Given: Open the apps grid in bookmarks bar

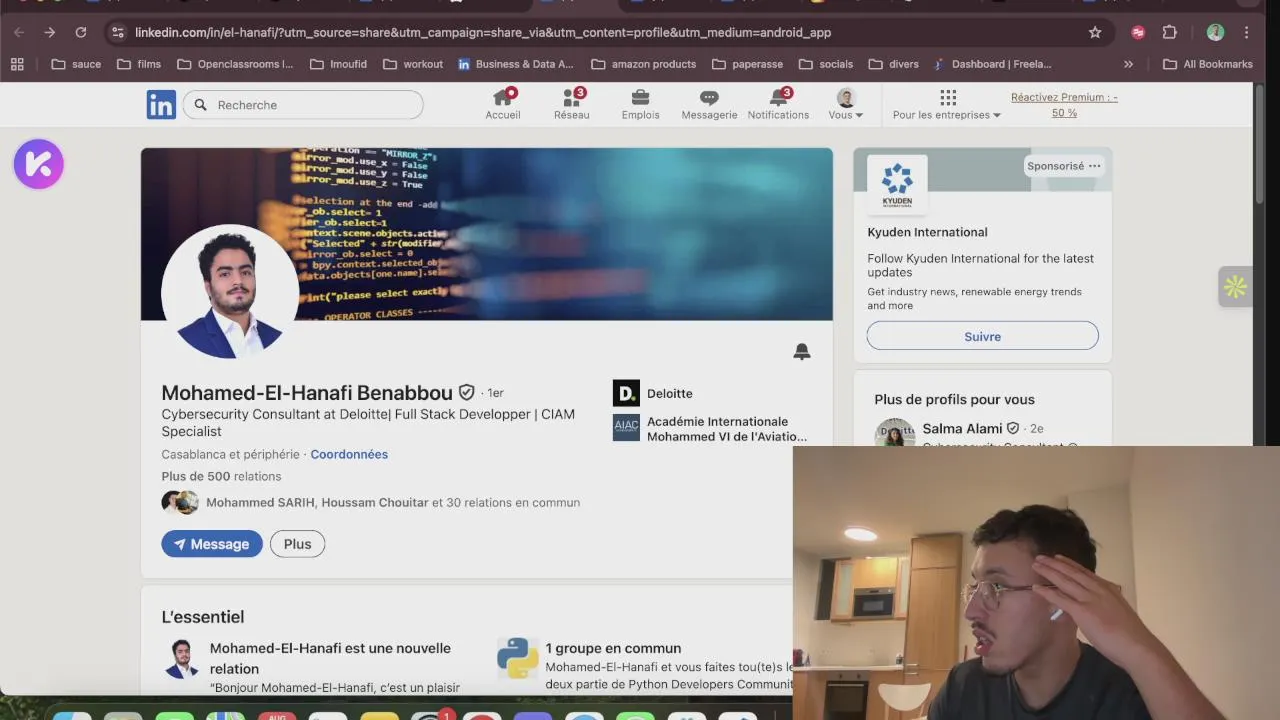Looking at the screenshot, I should click(17, 64).
